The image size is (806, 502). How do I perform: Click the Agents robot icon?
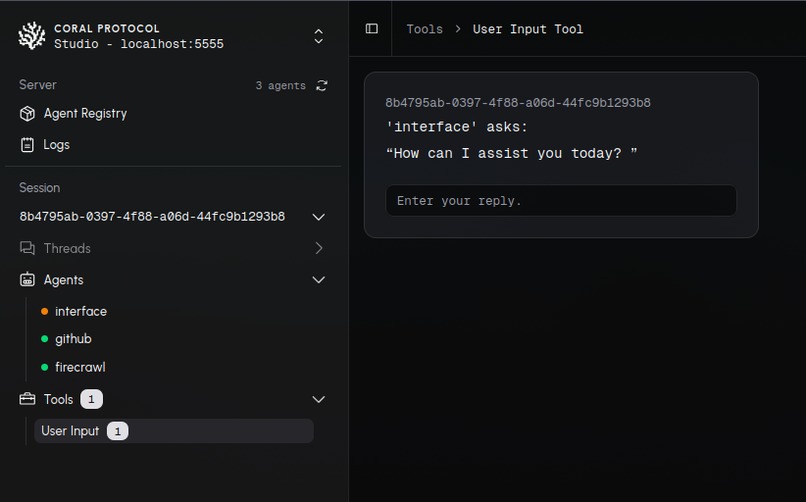tap(27, 280)
